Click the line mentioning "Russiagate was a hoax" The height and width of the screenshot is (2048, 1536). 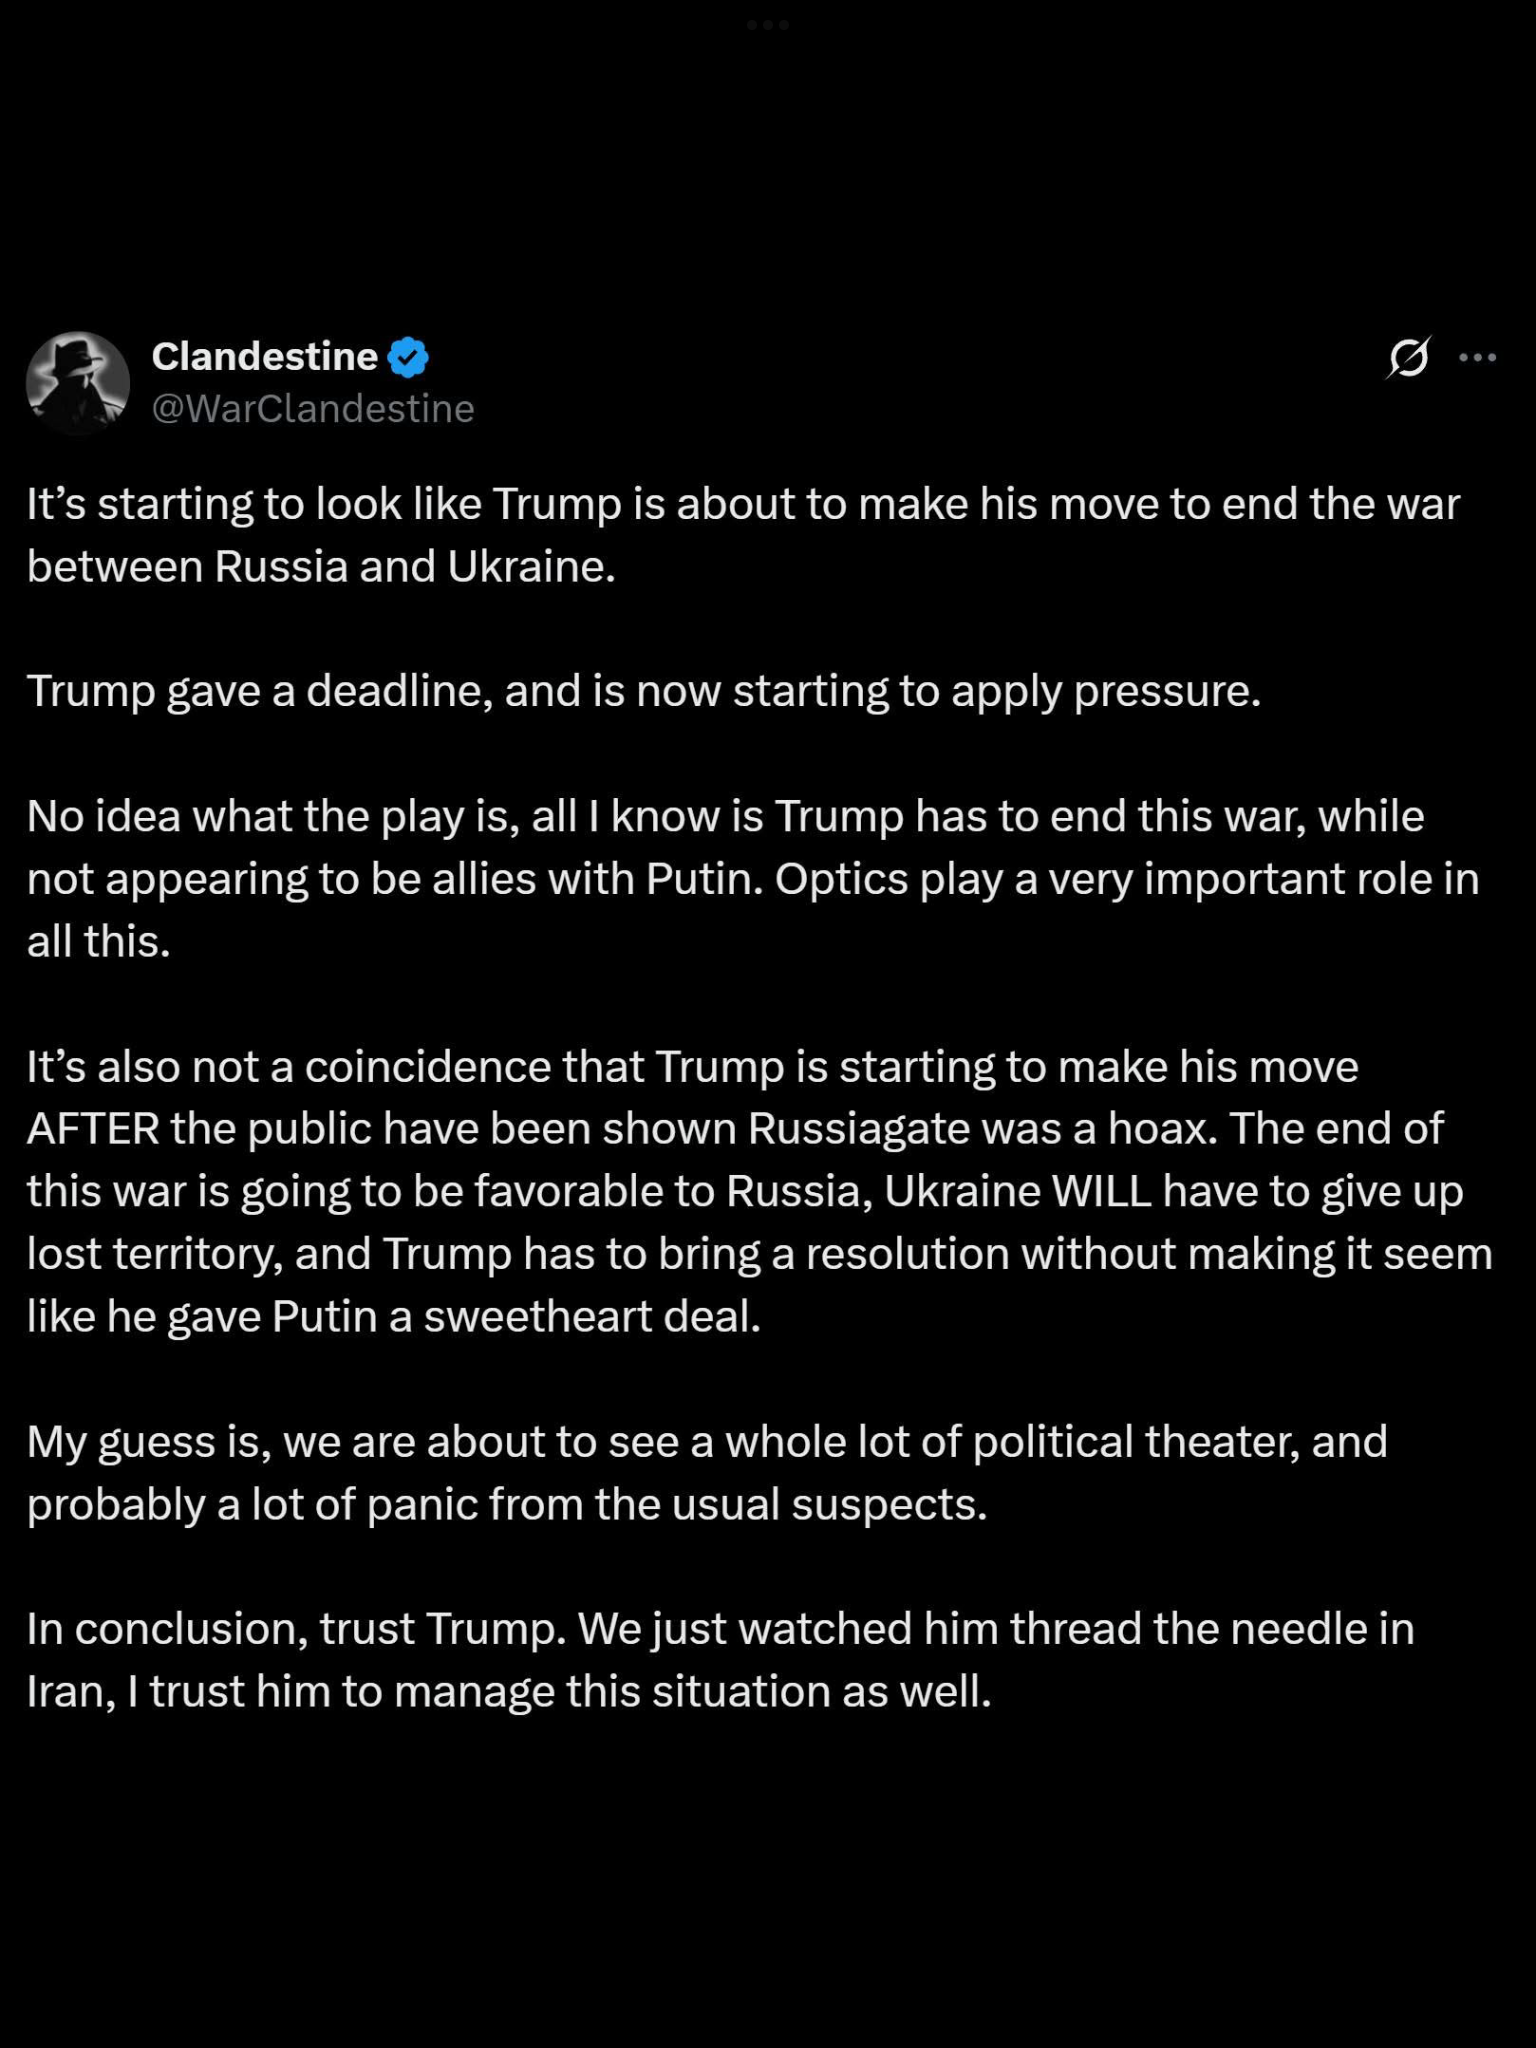pos(735,1129)
